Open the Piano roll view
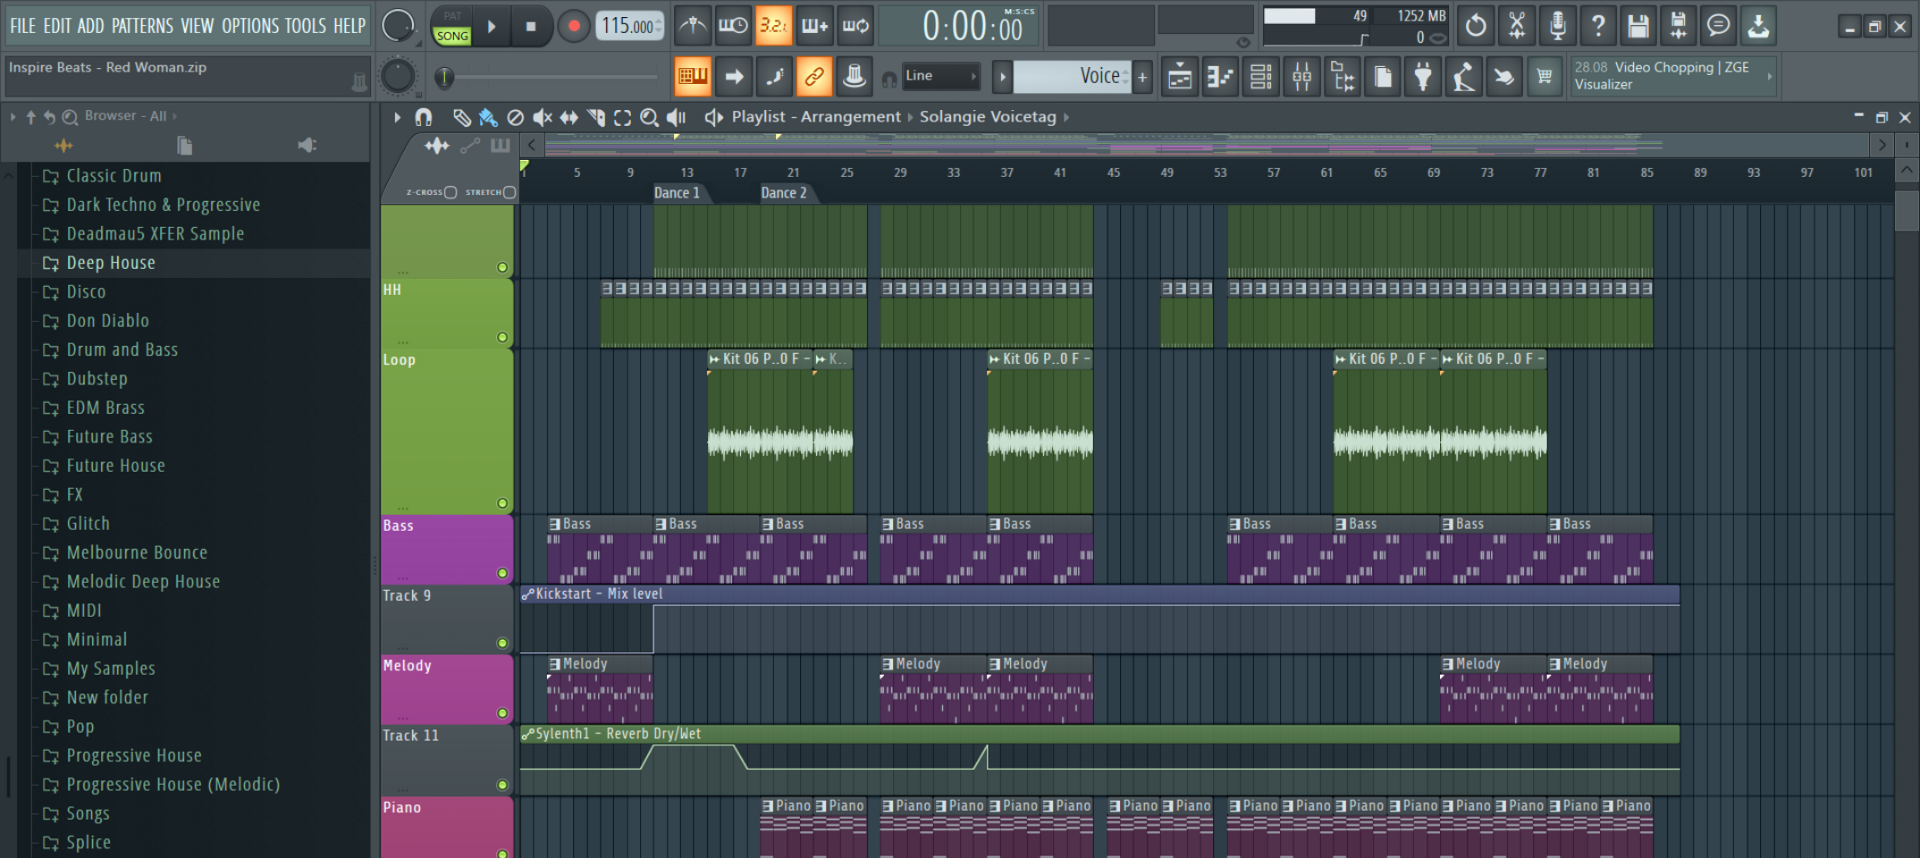This screenshot has height=858, width=1920. [1220, 77]
